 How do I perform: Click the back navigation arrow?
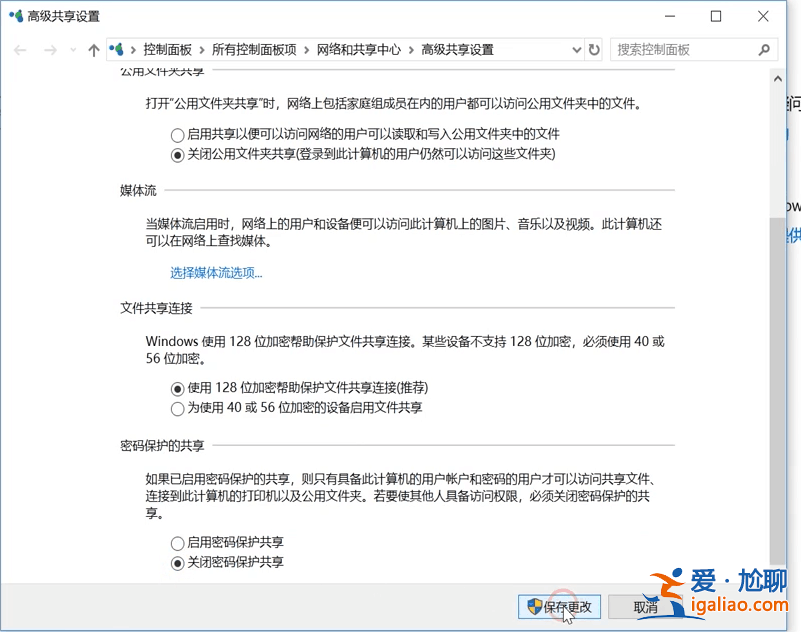tap(20, 49)
